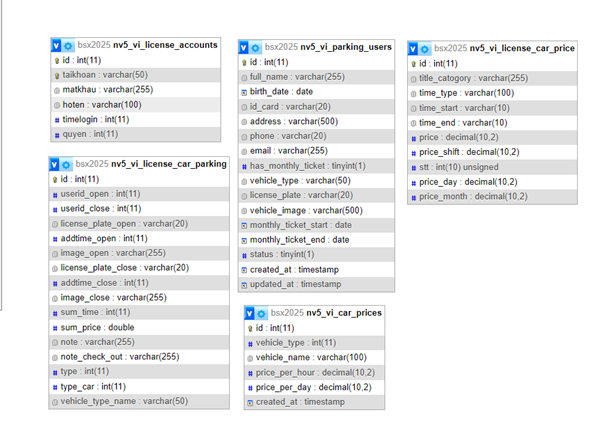
Task: Open options gear for nv5_vi_license_accounts table
Action: click(68, 45)
